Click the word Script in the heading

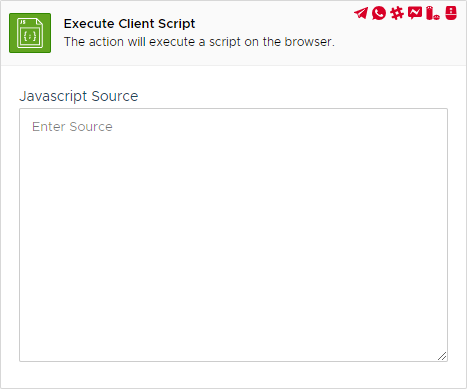[x=176, y=24]
